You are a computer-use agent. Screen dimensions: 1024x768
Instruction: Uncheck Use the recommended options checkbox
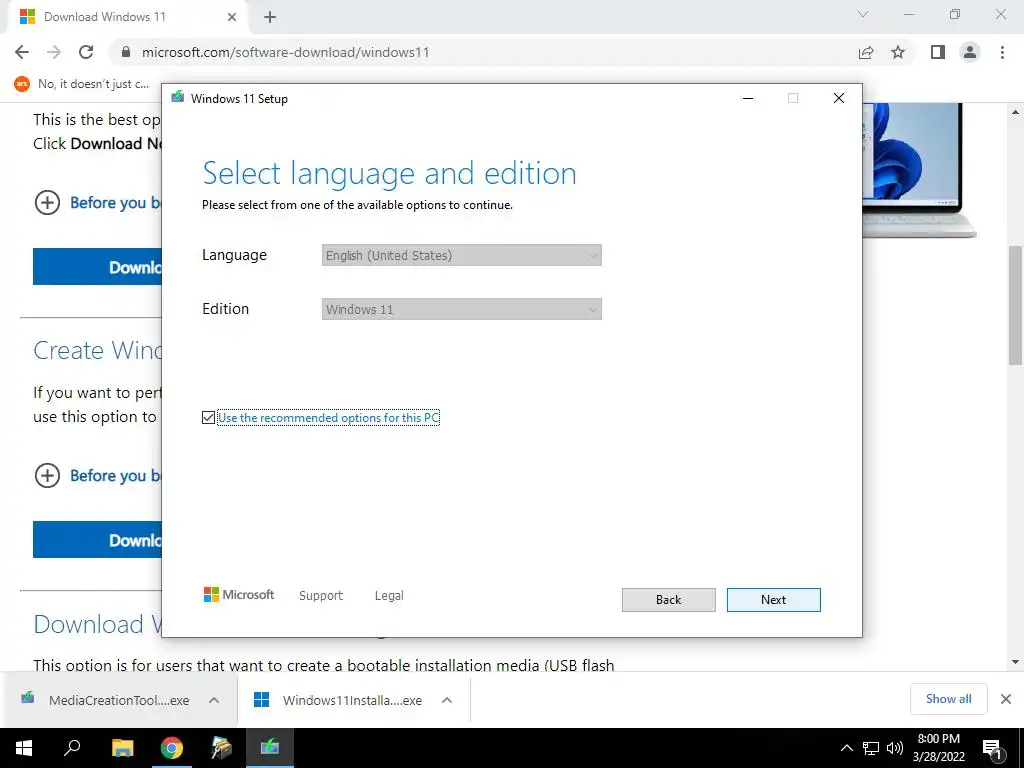(208, 417)
